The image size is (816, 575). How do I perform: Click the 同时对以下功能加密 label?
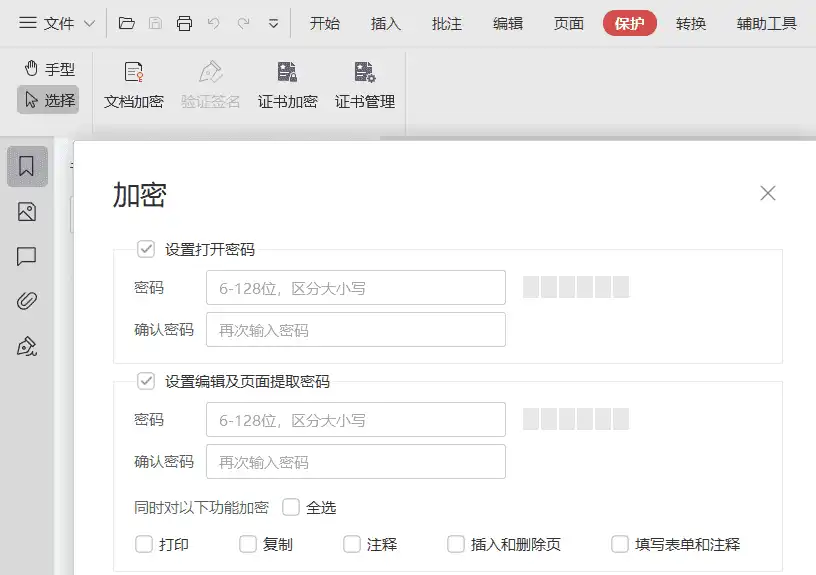[x=201, y=507]
